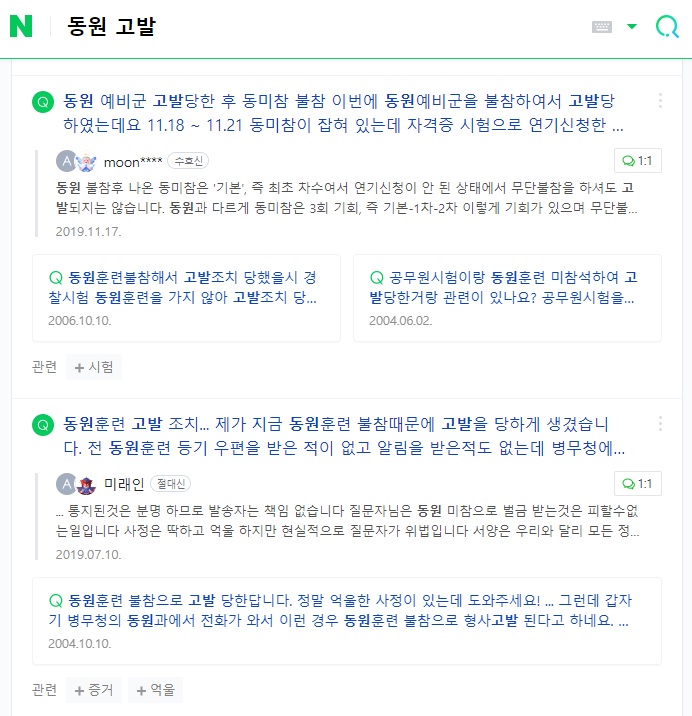Screen dimensions: 692x716
Task: Add related keyword 억울
Action: pos(155,690)
